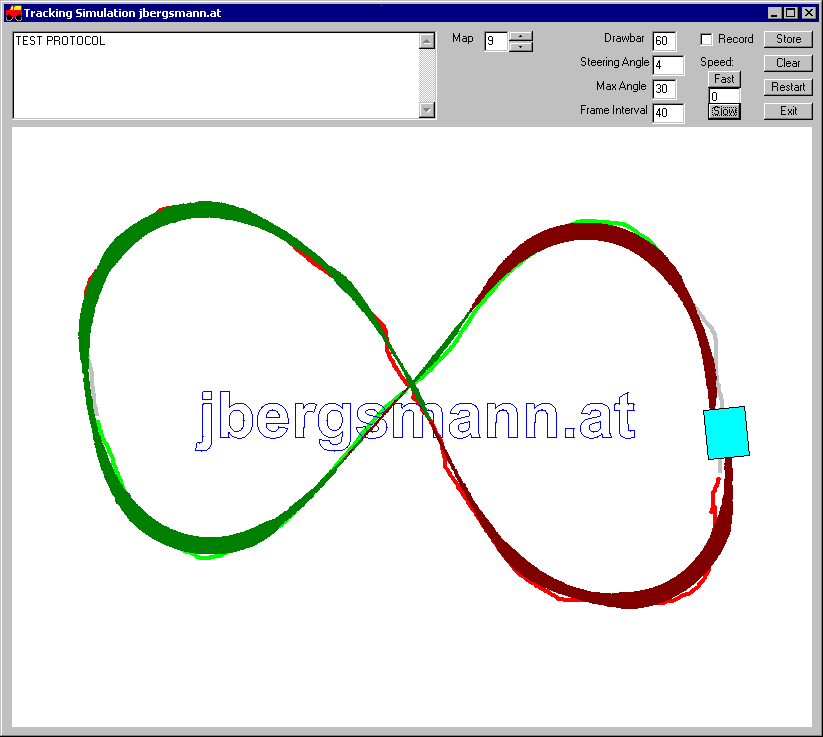Increase Map number with up spinner arrow
The height and width of the screenshot is (737, 823).
[521, 36]
